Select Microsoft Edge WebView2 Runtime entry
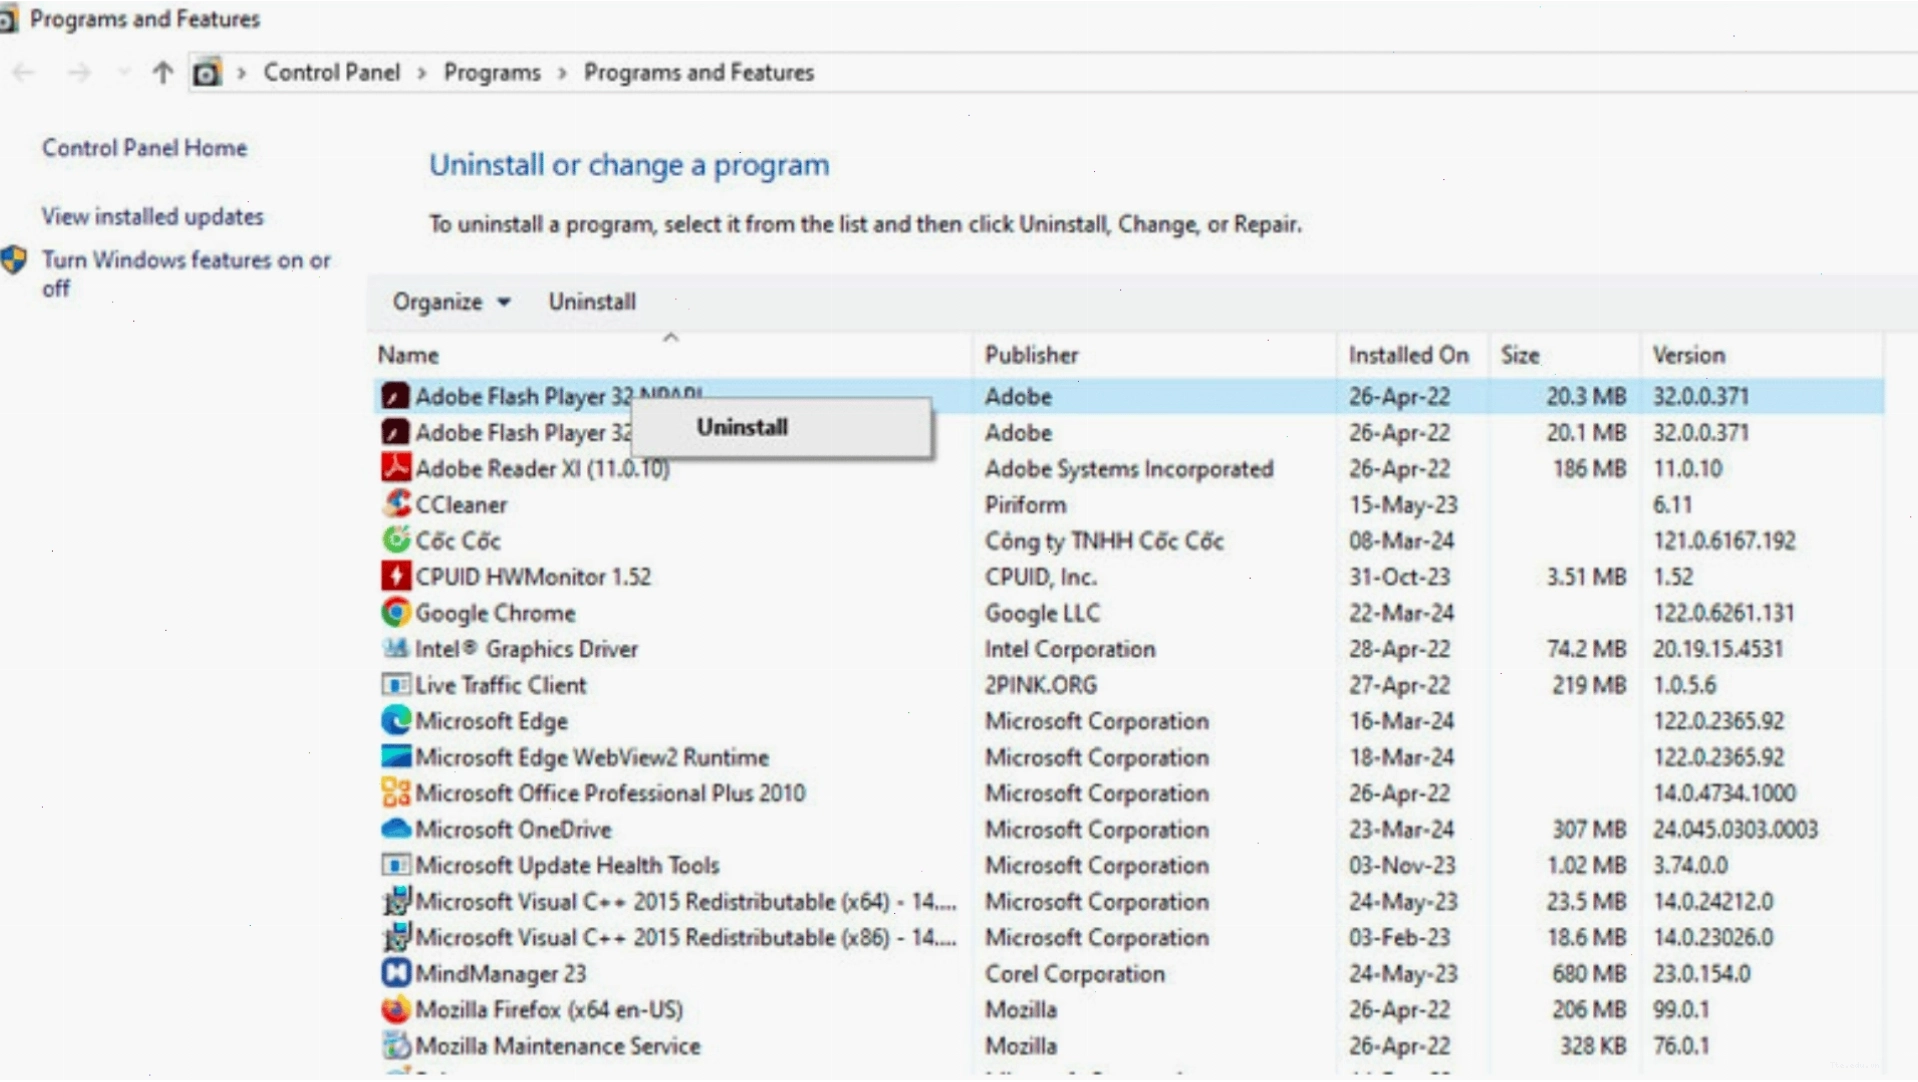 coord(592,757)
